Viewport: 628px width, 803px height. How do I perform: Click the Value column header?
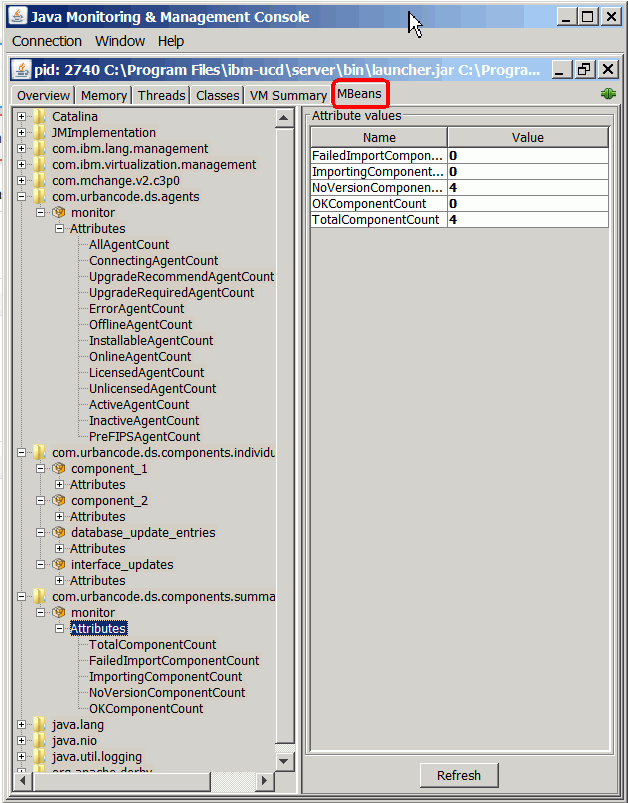click(x=528, y=138)
